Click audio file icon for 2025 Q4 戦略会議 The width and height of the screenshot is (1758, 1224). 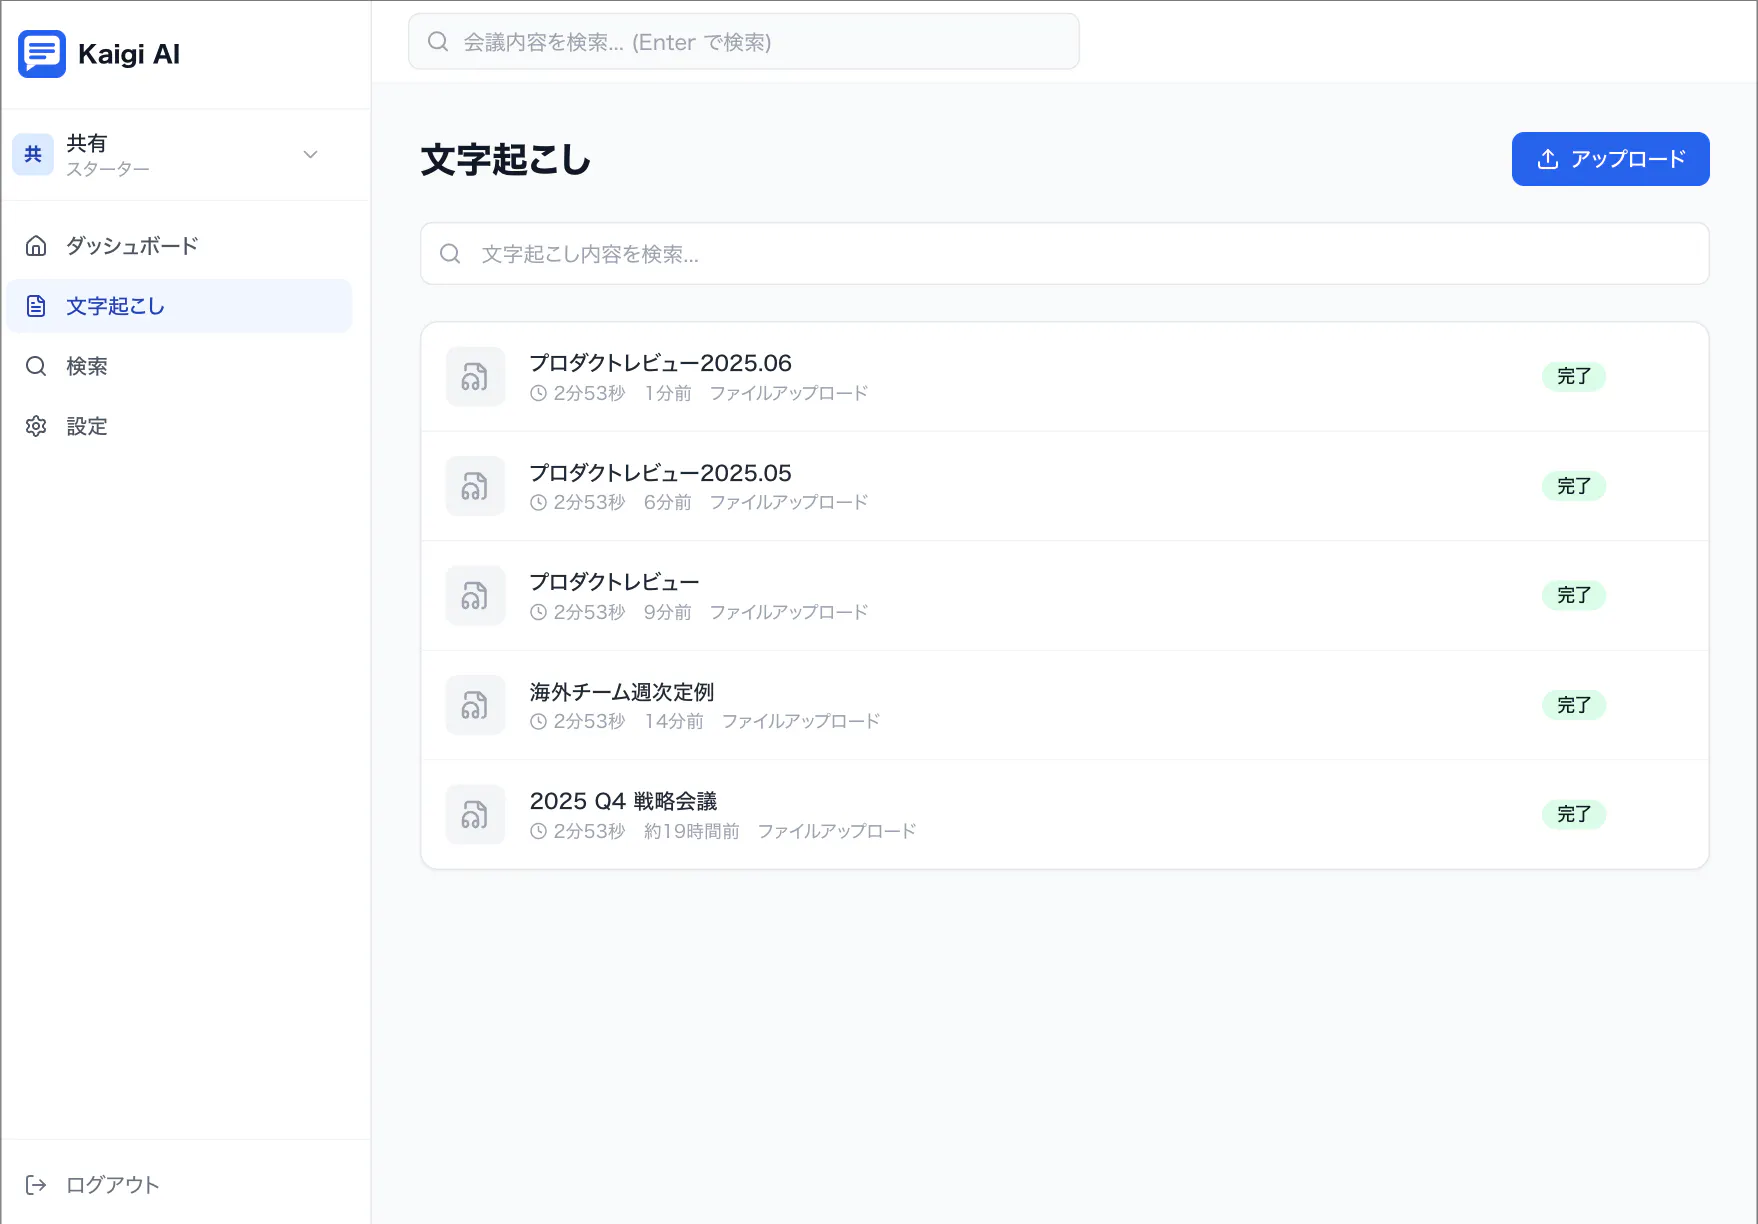coord(475,815)
